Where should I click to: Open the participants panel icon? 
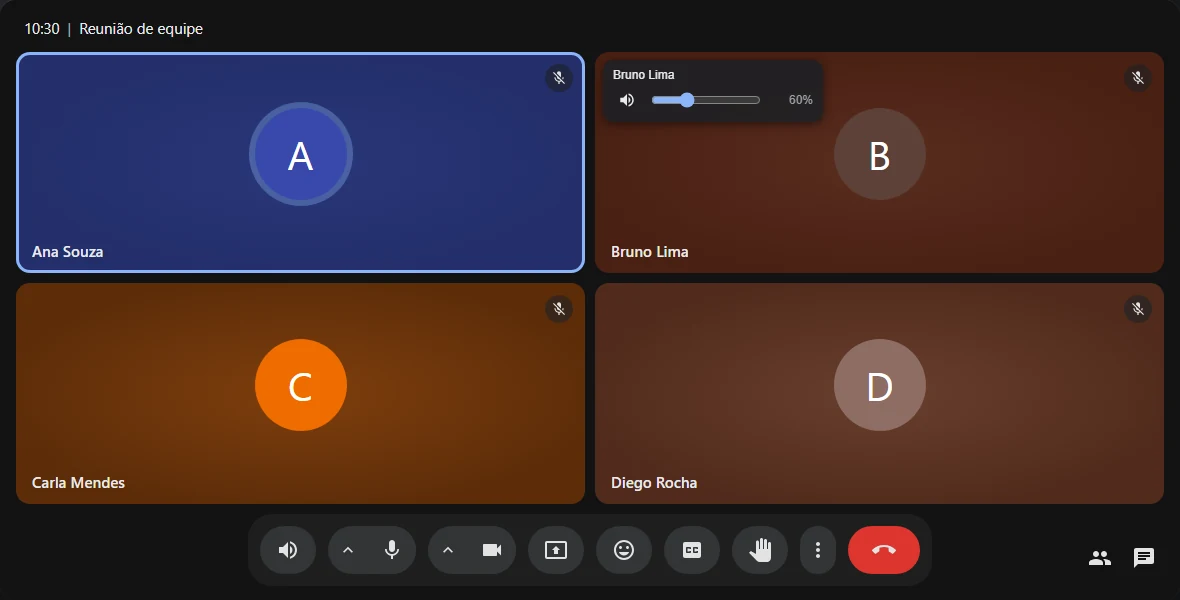pyautogui.click(x=1099, y=558)
